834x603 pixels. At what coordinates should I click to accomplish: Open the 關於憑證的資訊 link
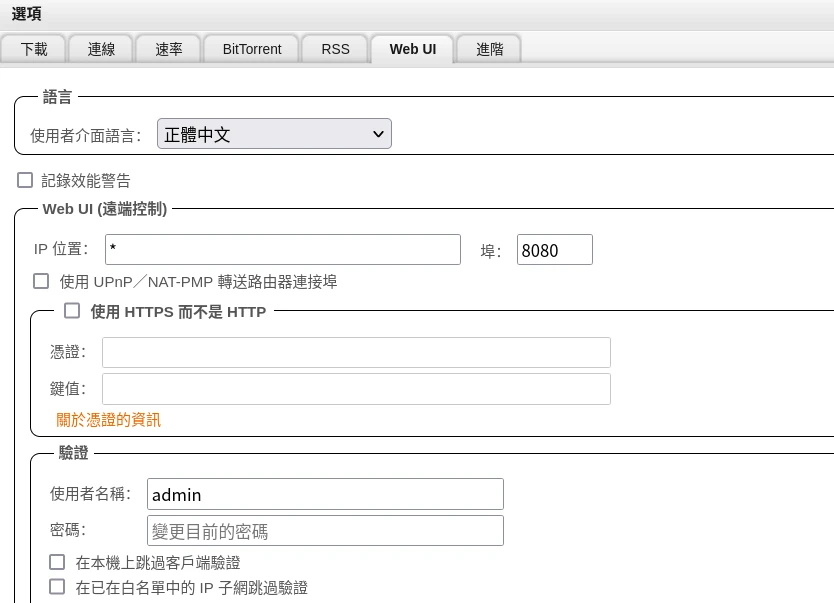click(x=108, y=420)
